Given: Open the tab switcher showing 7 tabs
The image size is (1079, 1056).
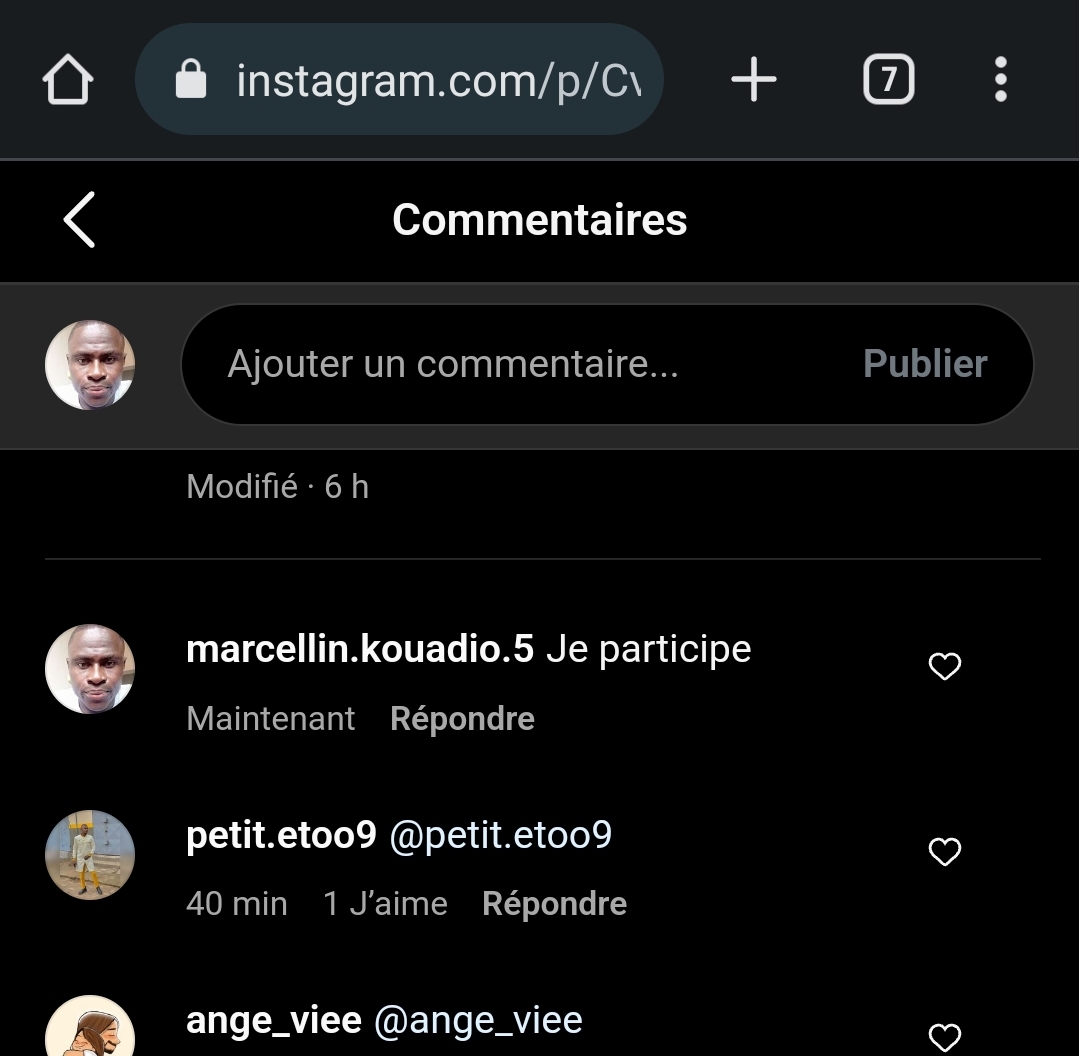Looking at the screenshot, I should [888, 80].
